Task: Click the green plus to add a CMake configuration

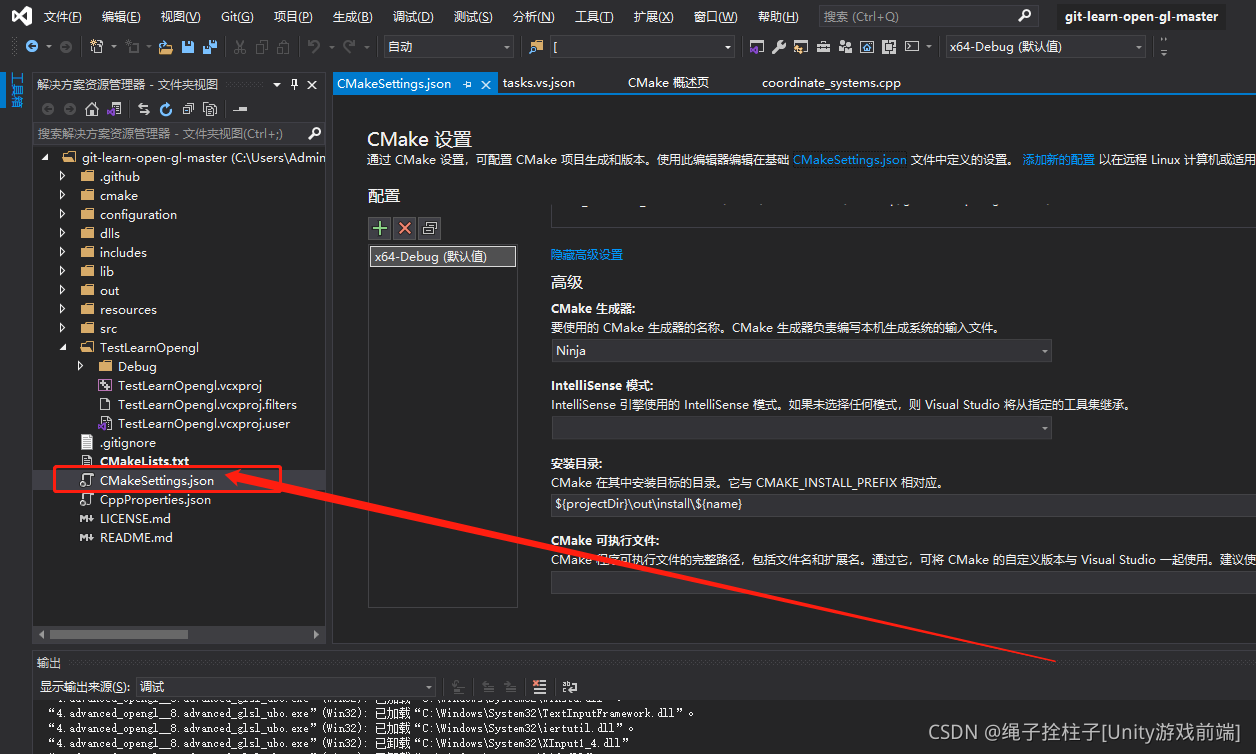Action: [x=380, y=228]
